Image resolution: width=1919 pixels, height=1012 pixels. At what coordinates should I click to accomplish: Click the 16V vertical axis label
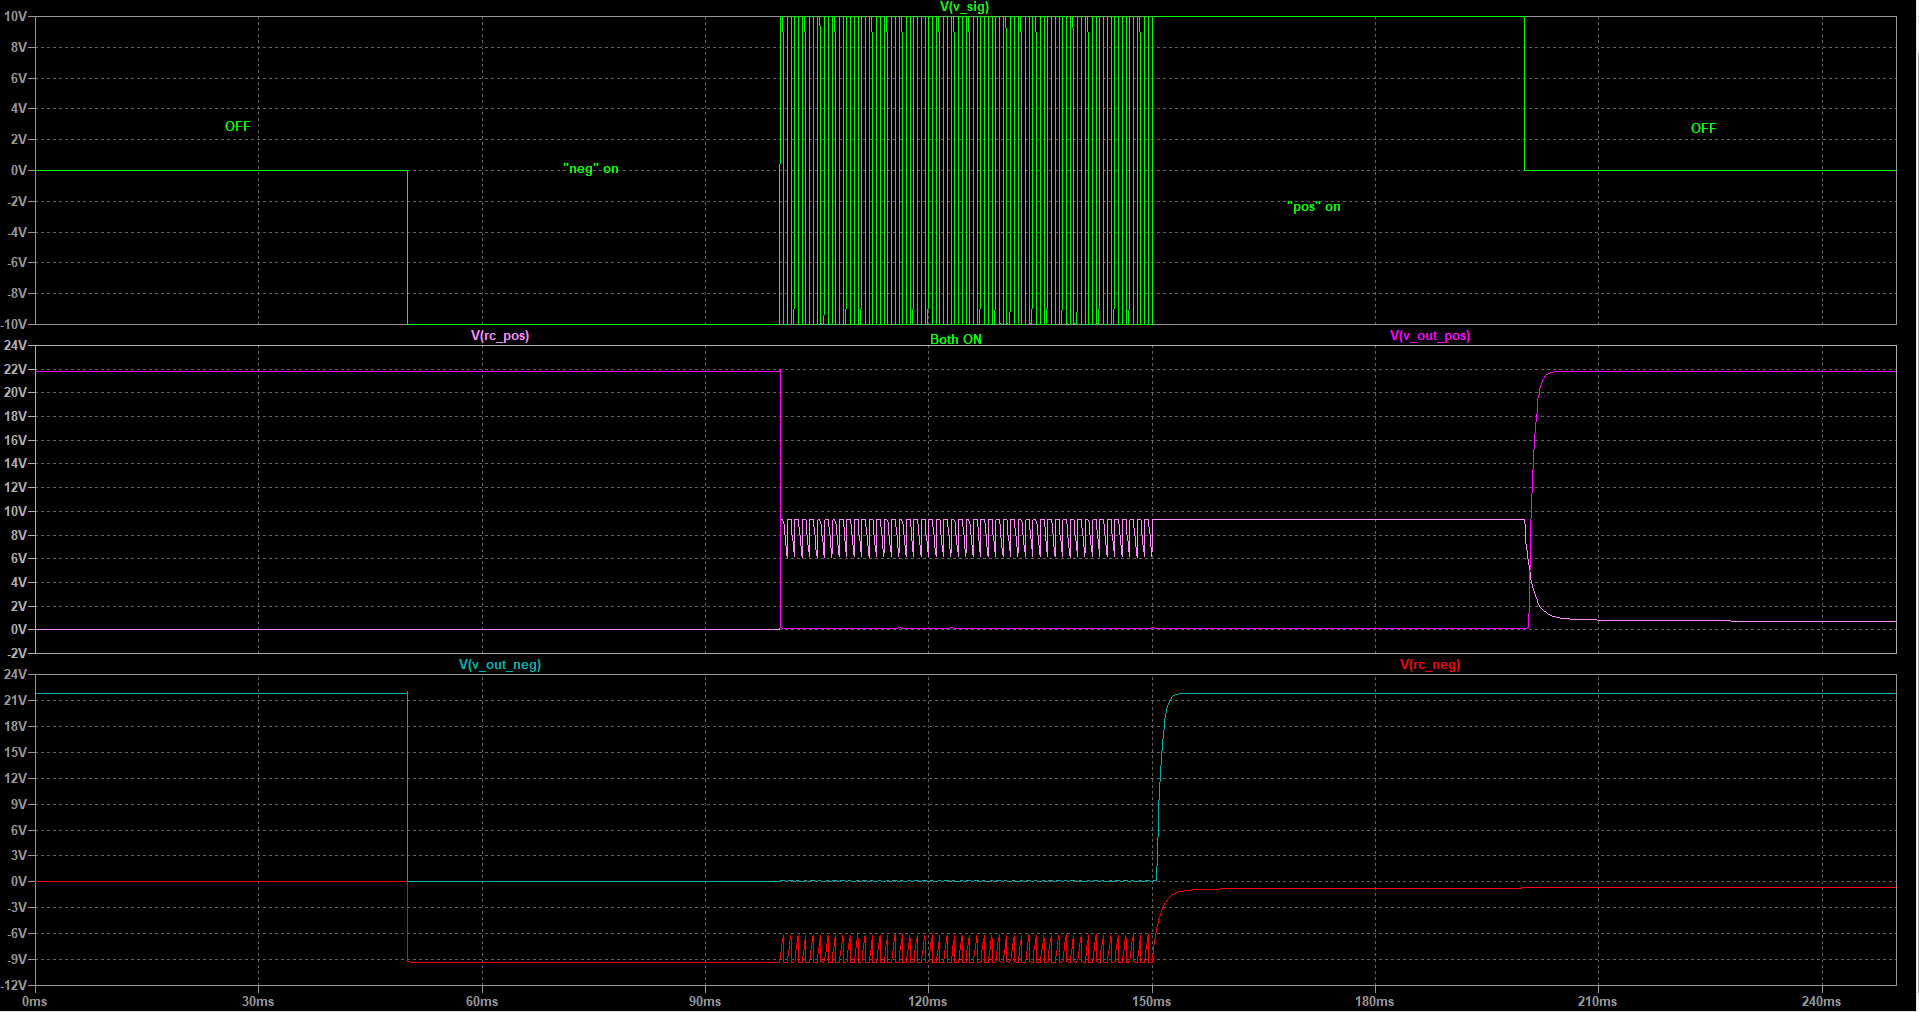click(16, 441)
